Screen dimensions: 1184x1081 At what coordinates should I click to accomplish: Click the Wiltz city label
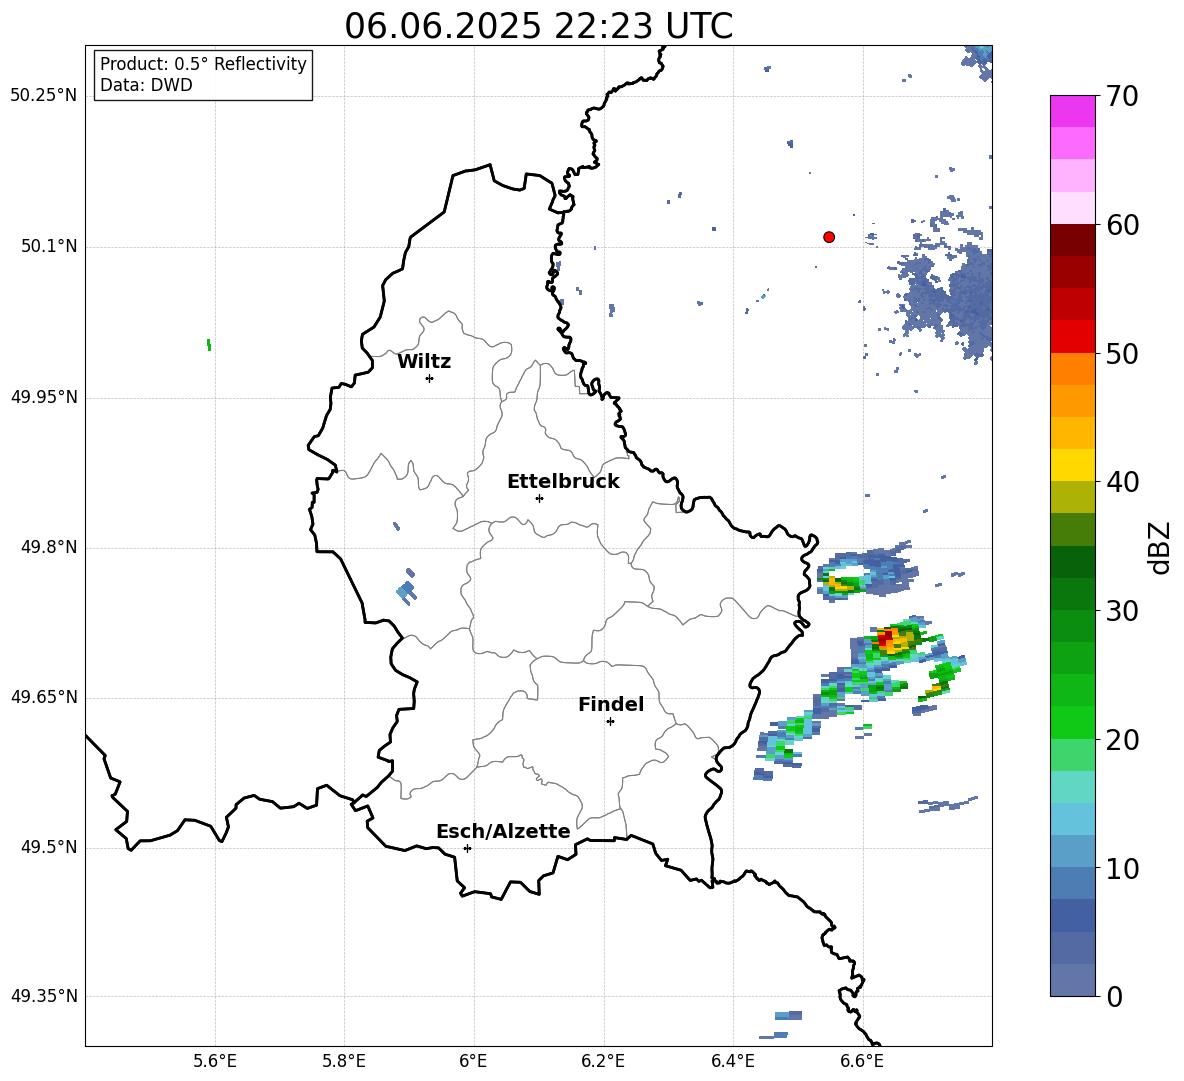[424, 362]
